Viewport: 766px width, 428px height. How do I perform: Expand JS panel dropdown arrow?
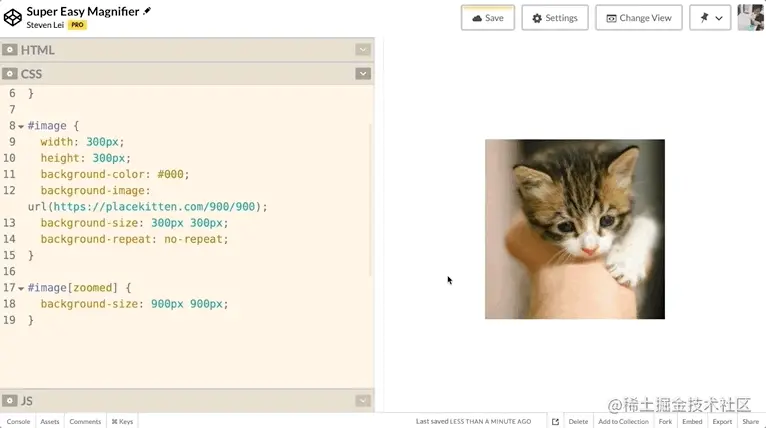pos(363,401)
